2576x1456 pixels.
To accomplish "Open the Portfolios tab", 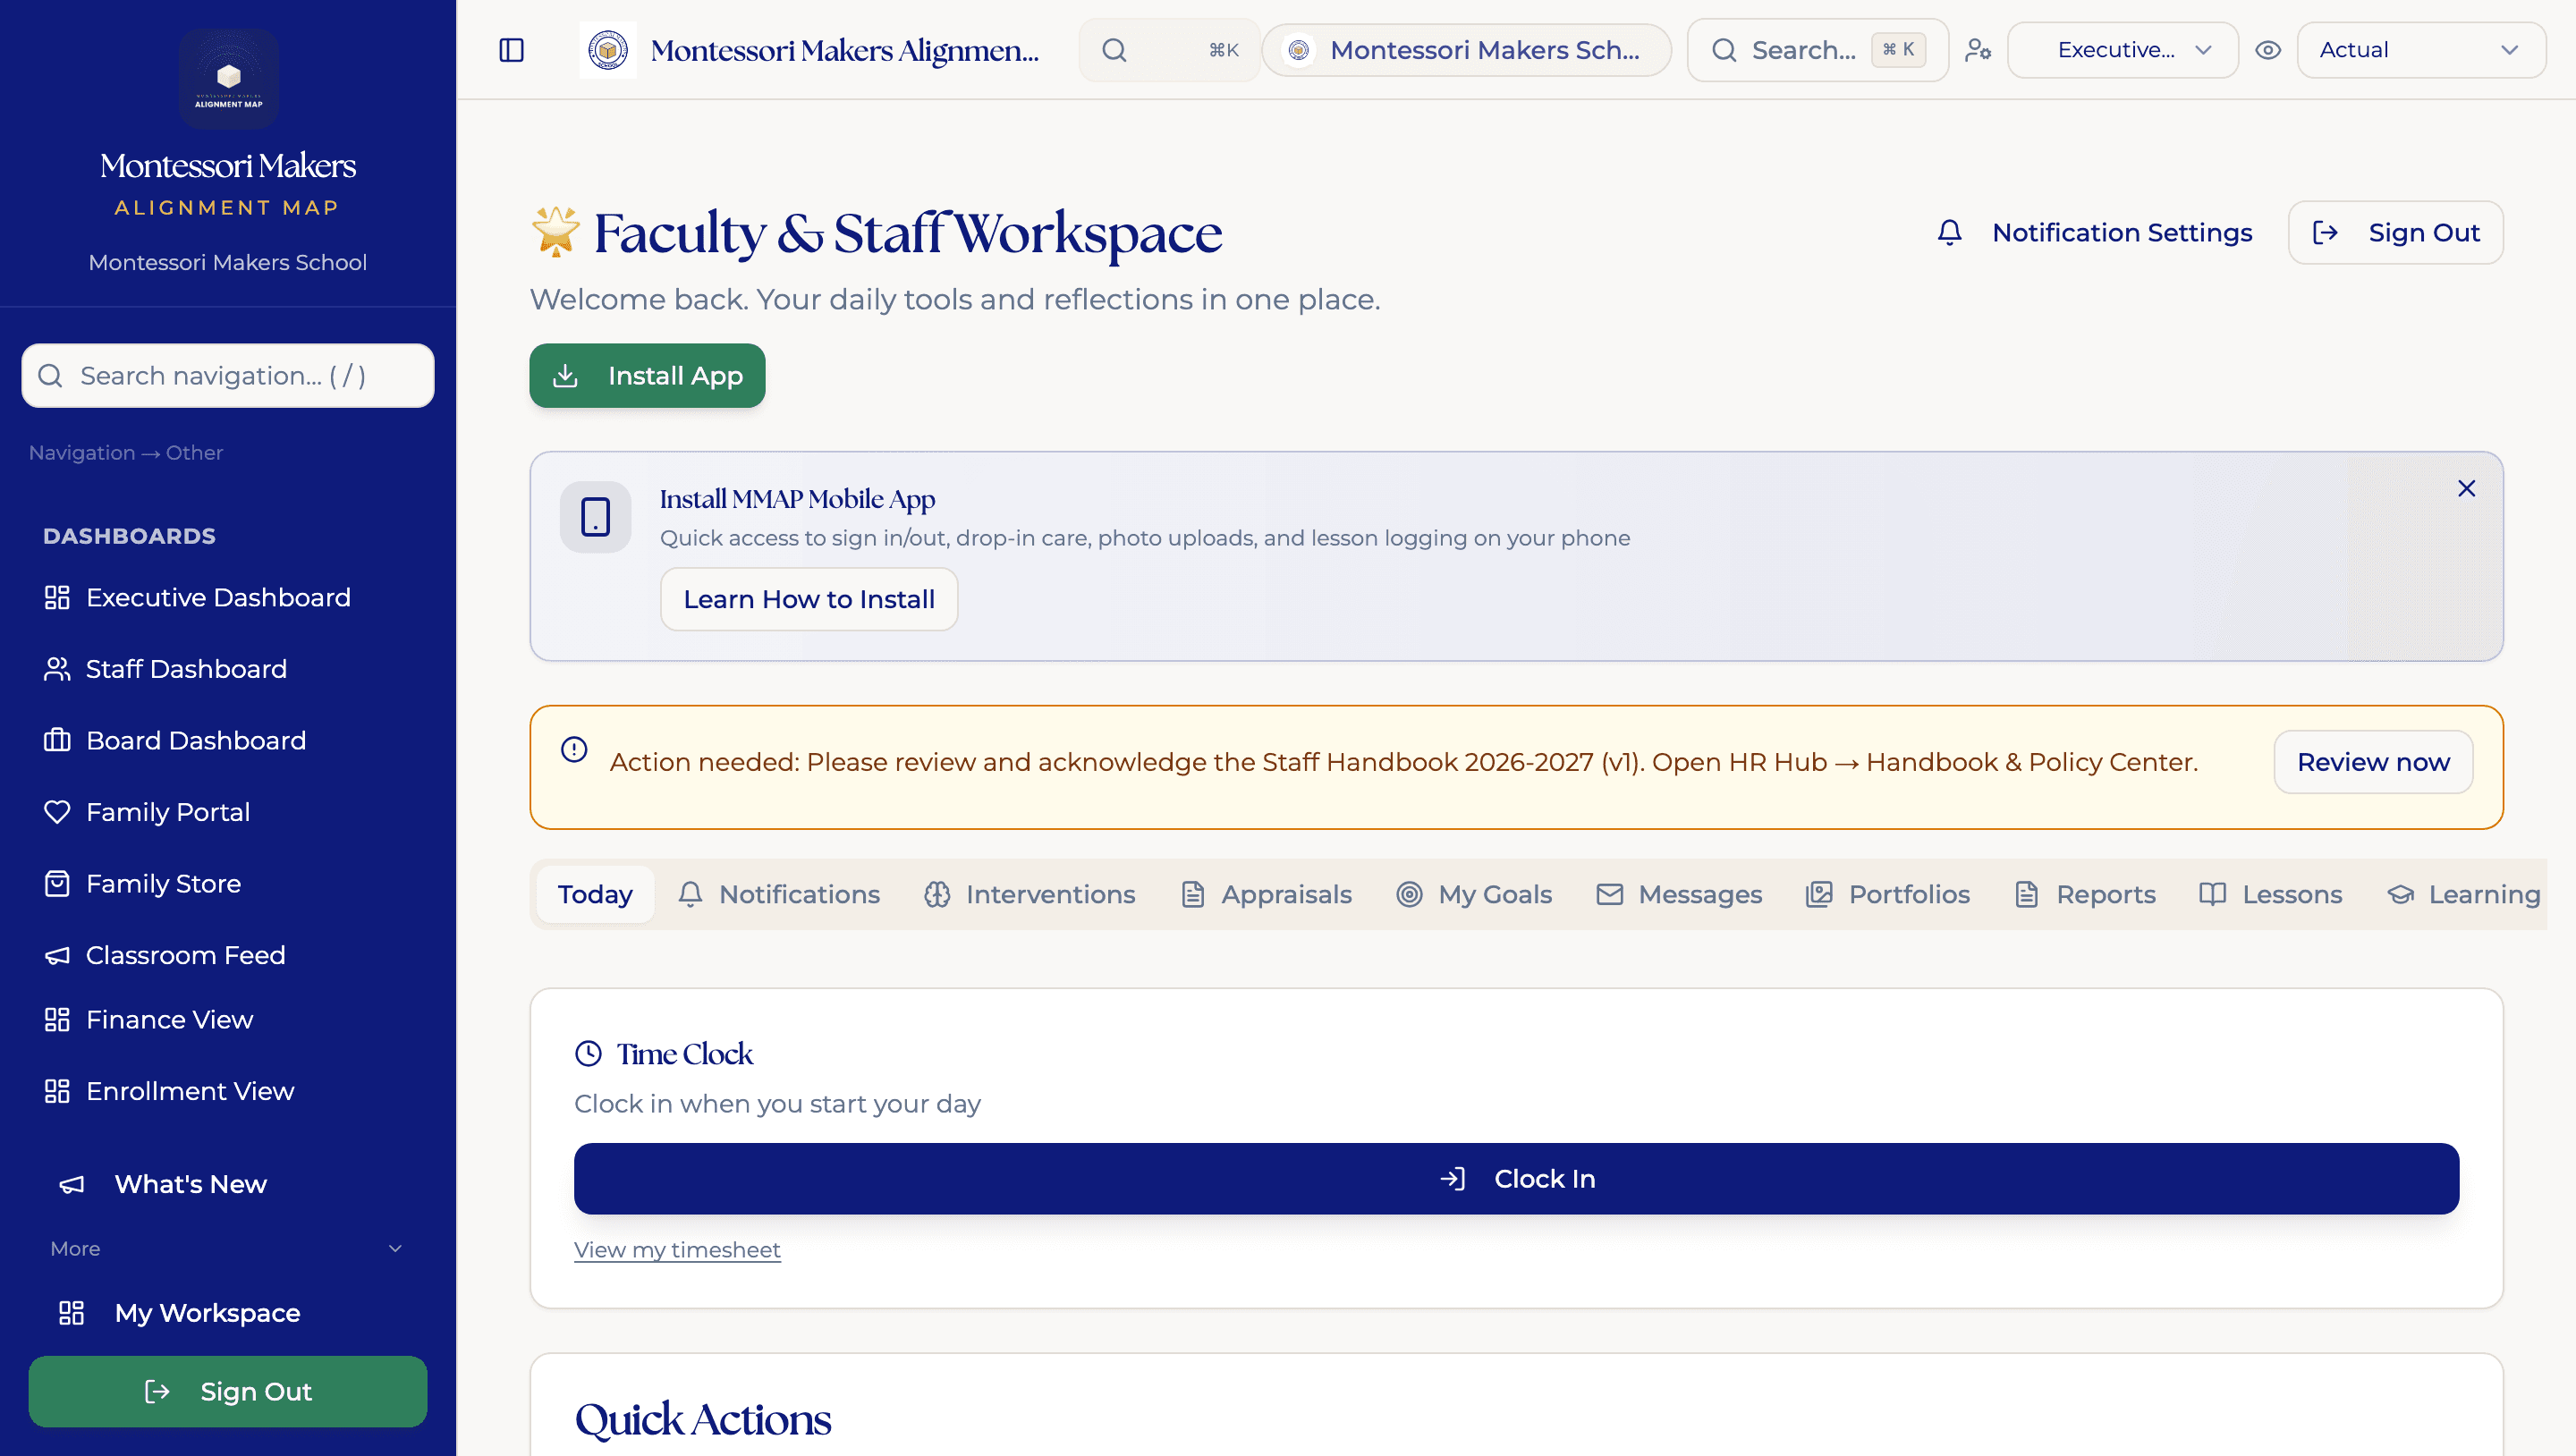I will coord(1888,894).
